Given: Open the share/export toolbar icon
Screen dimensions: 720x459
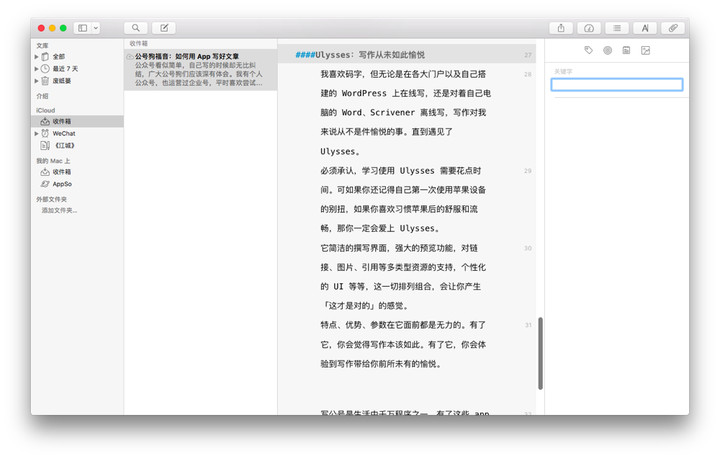Looking at the screenshot, I should point(561,28).
